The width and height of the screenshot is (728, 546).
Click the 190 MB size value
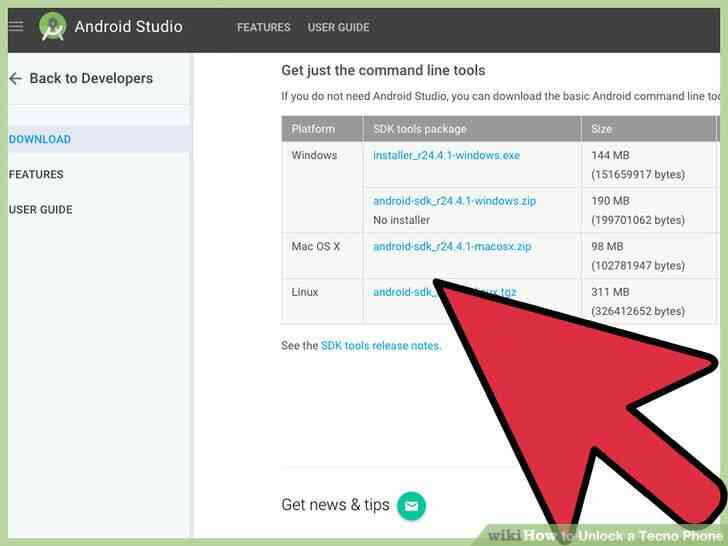[610, 201]
